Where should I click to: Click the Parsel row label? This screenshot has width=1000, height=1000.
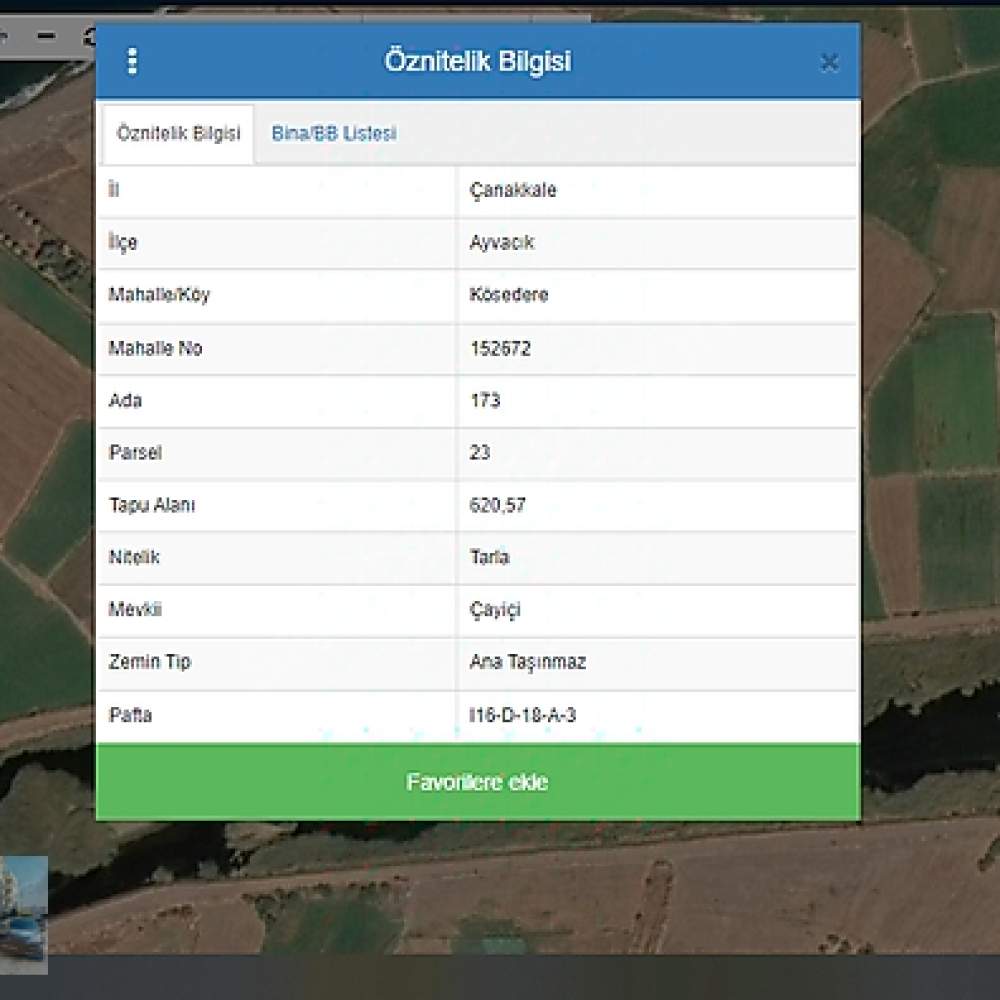pyautogui.click(x=135, y=453)
